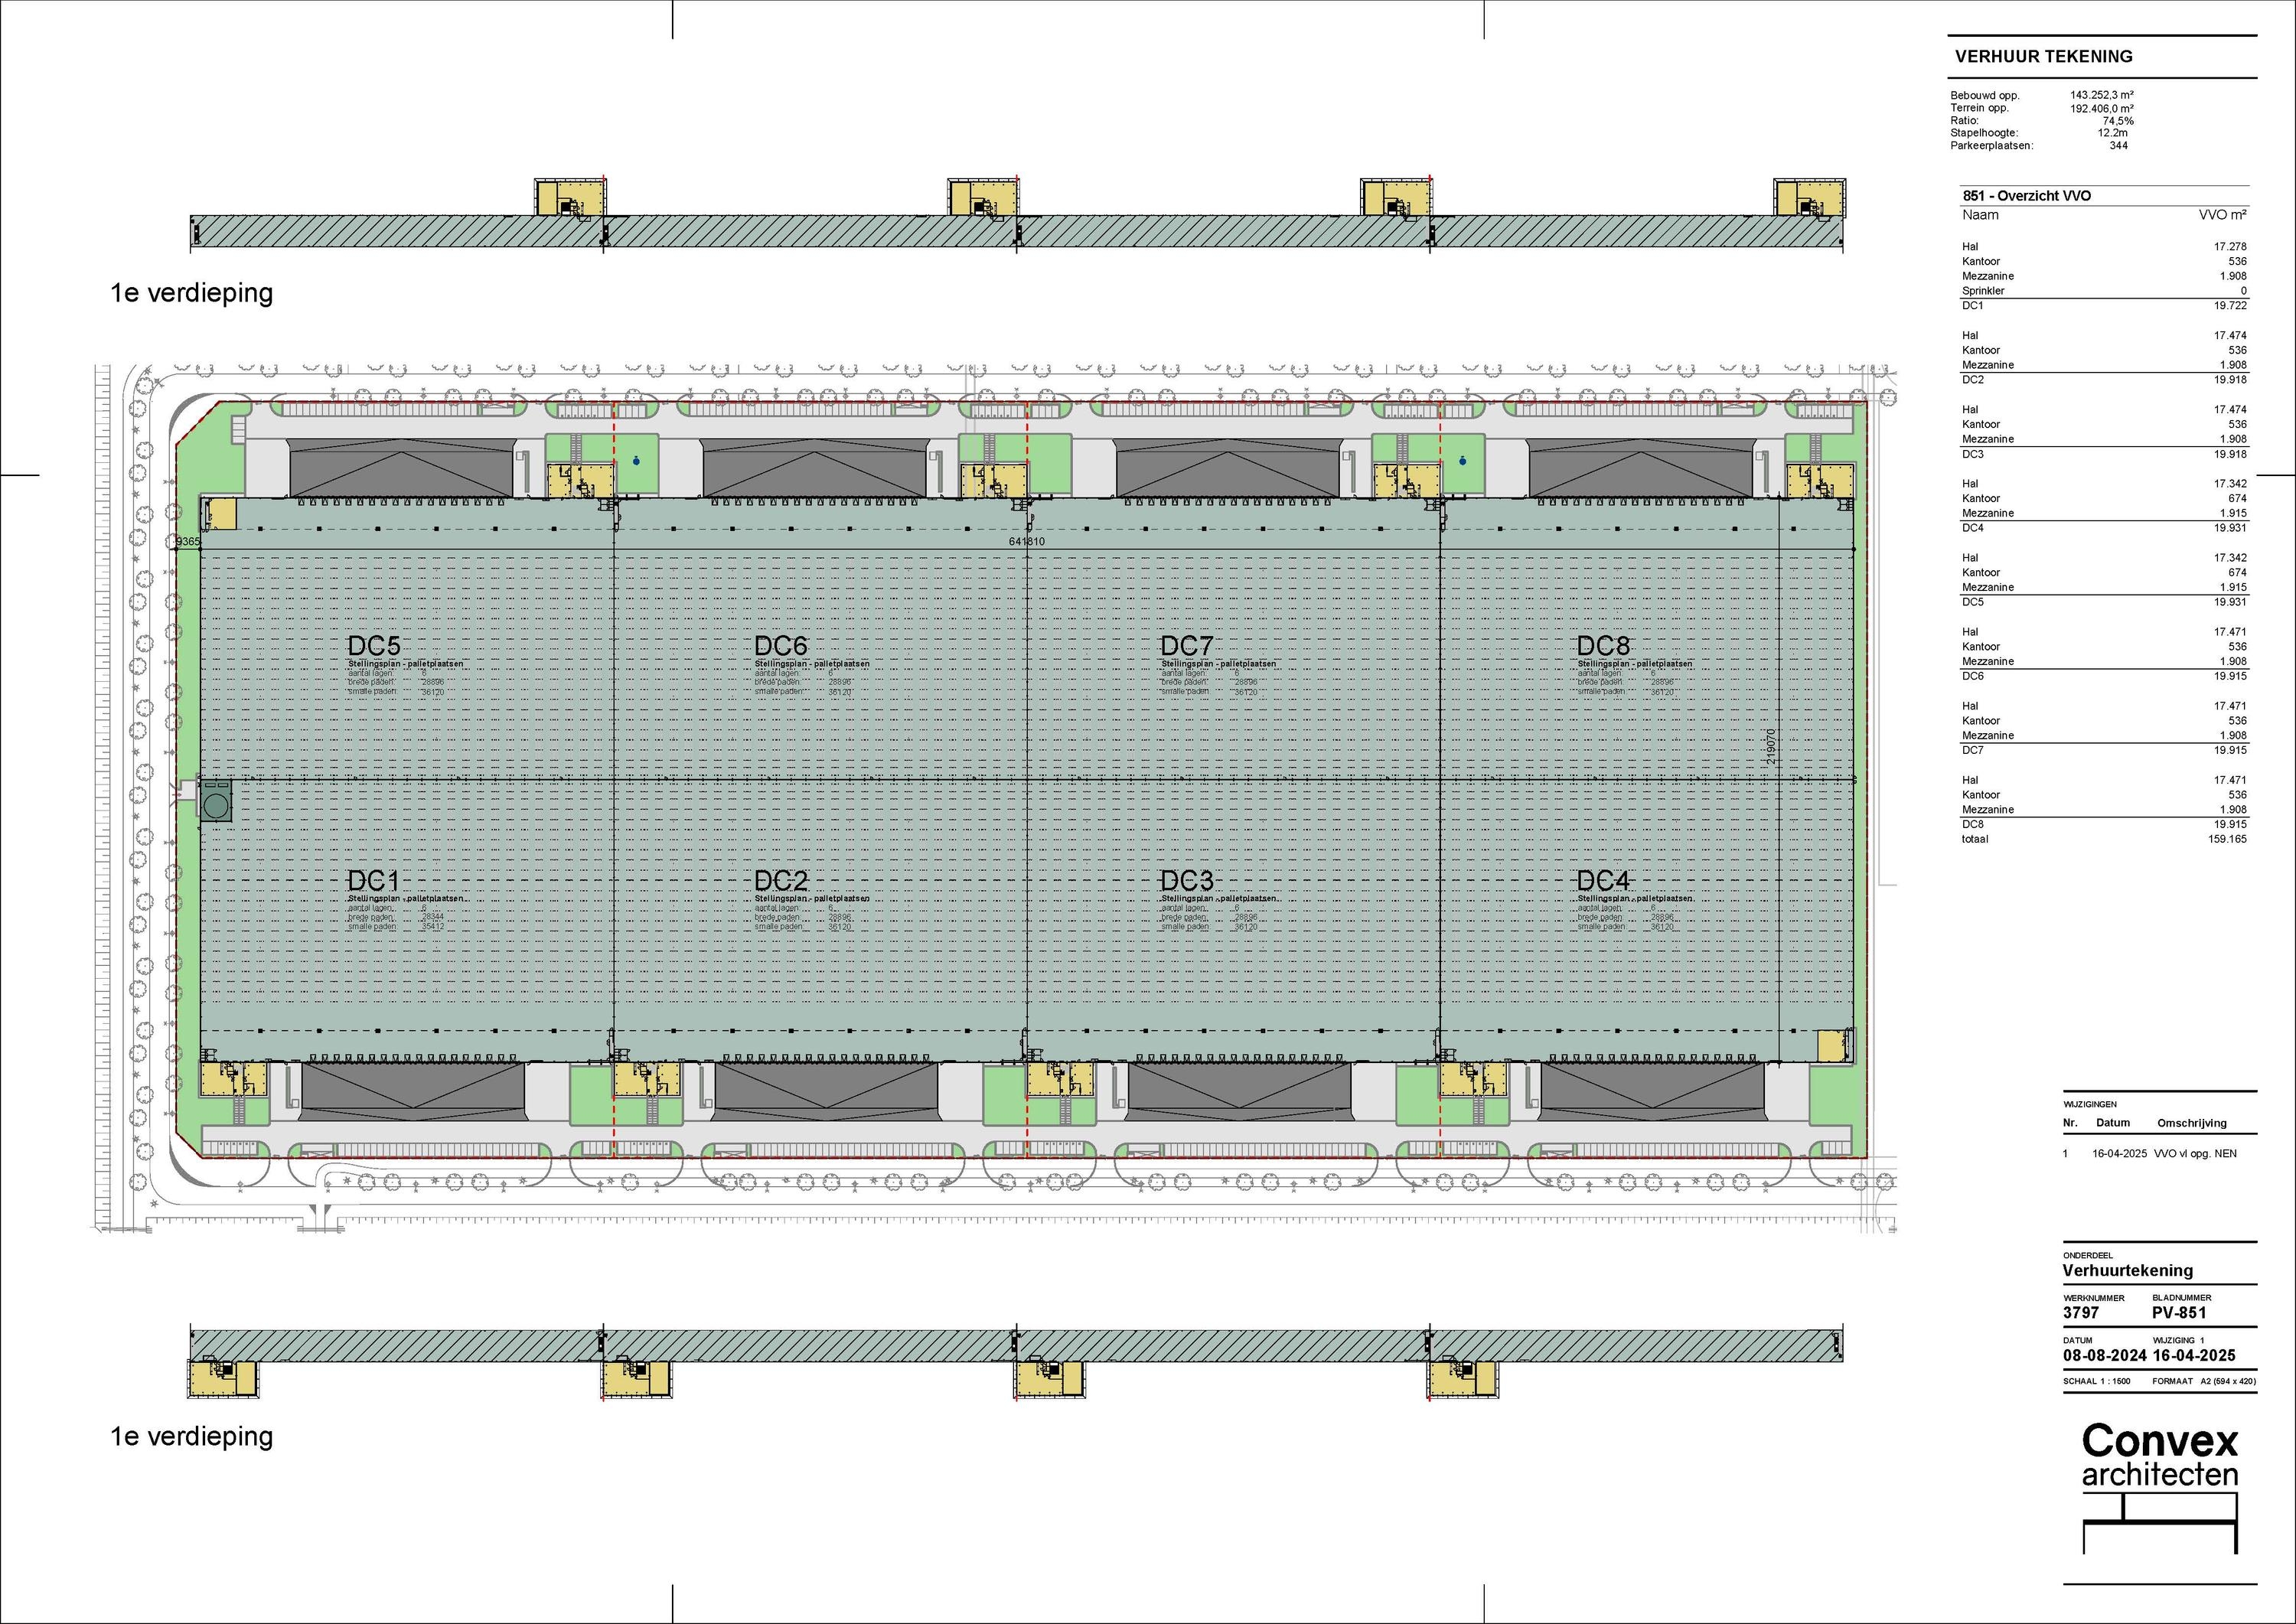2296x1624 pixels.
Task: Click blue dot marker near DC8 office
Action: point(1462,461)
